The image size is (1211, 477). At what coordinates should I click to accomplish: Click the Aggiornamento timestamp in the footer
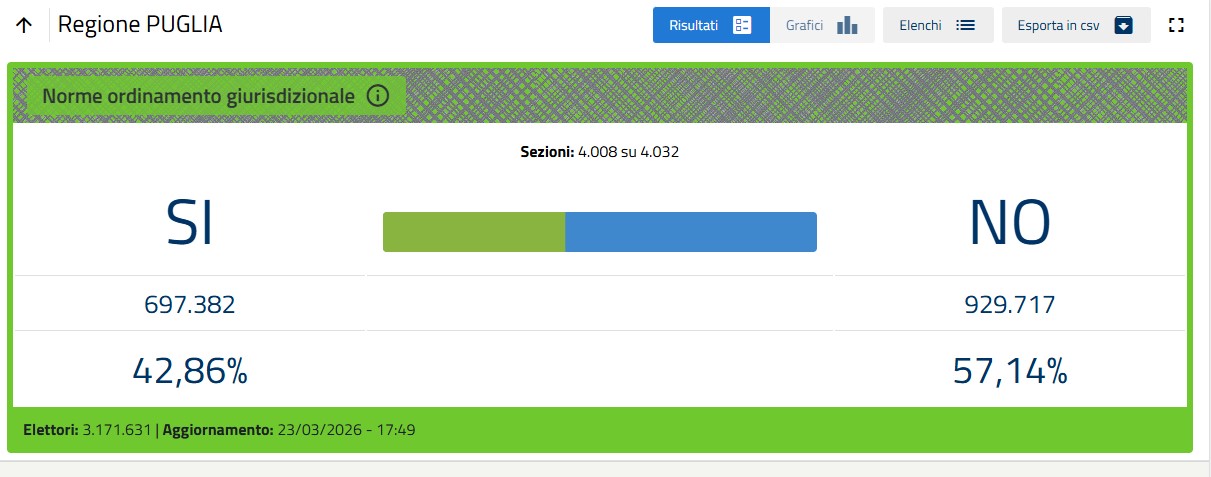point(345,430)
